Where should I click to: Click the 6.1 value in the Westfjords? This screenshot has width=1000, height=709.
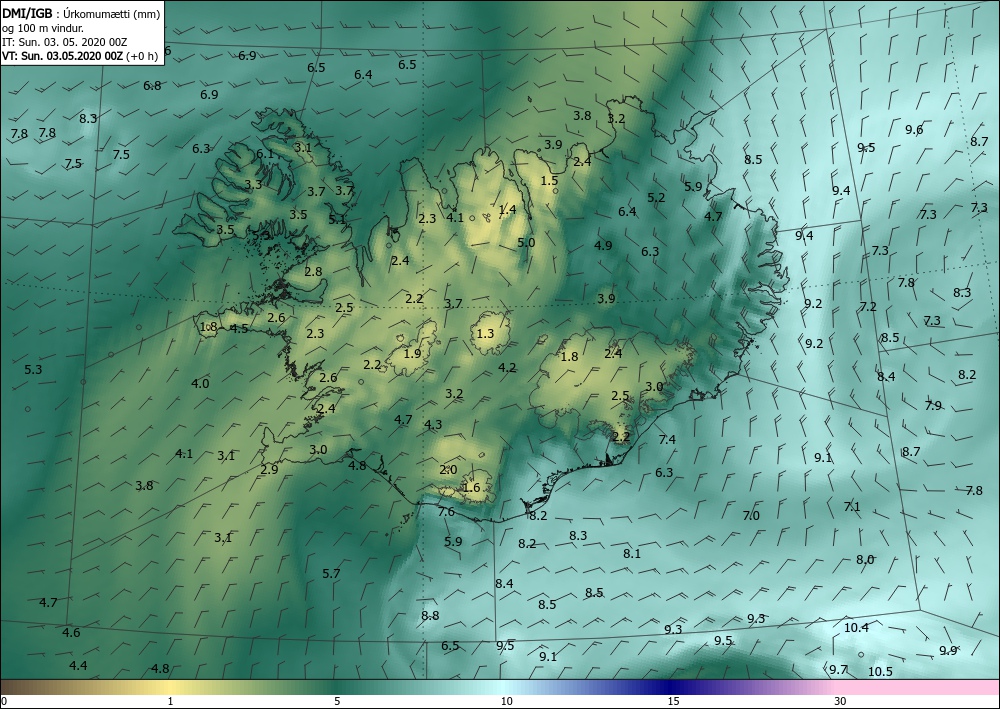pyautogui.click(x=265, y=154)
